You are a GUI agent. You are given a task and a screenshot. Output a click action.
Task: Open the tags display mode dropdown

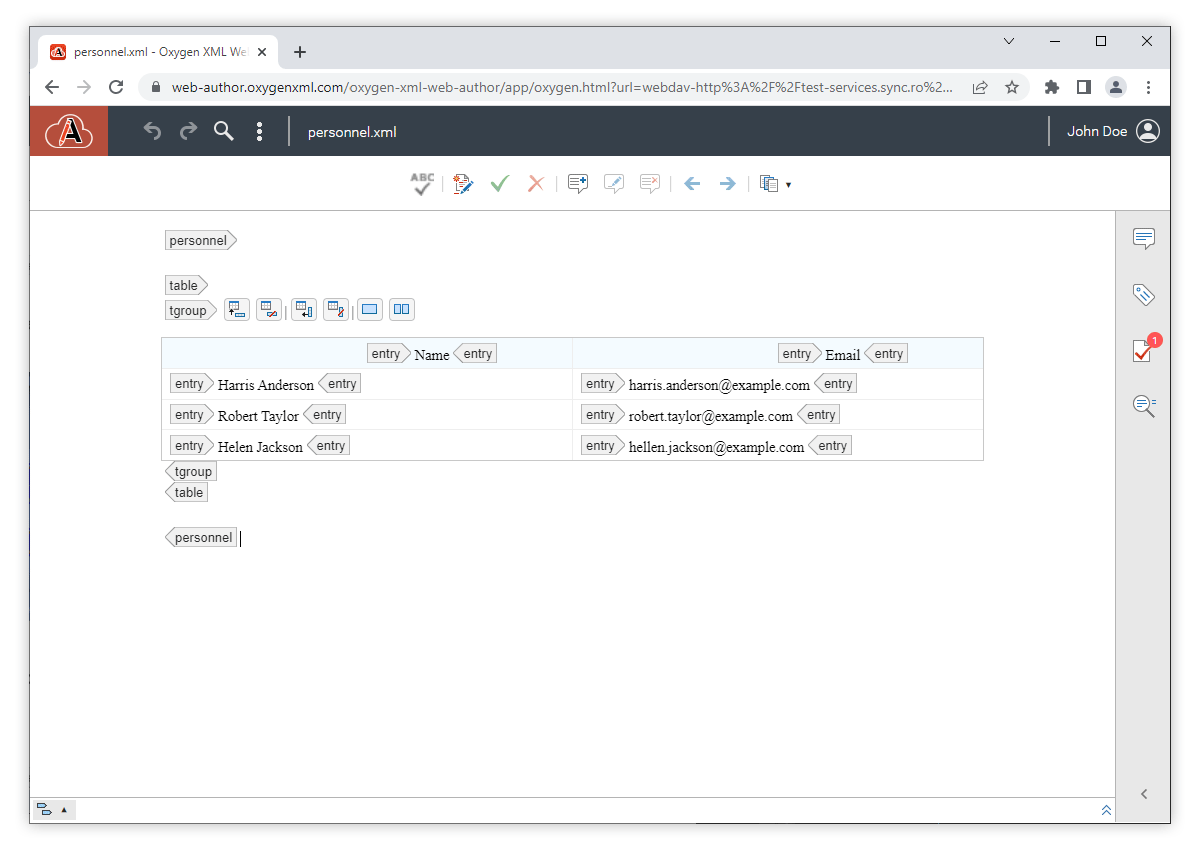coord(775,184)
